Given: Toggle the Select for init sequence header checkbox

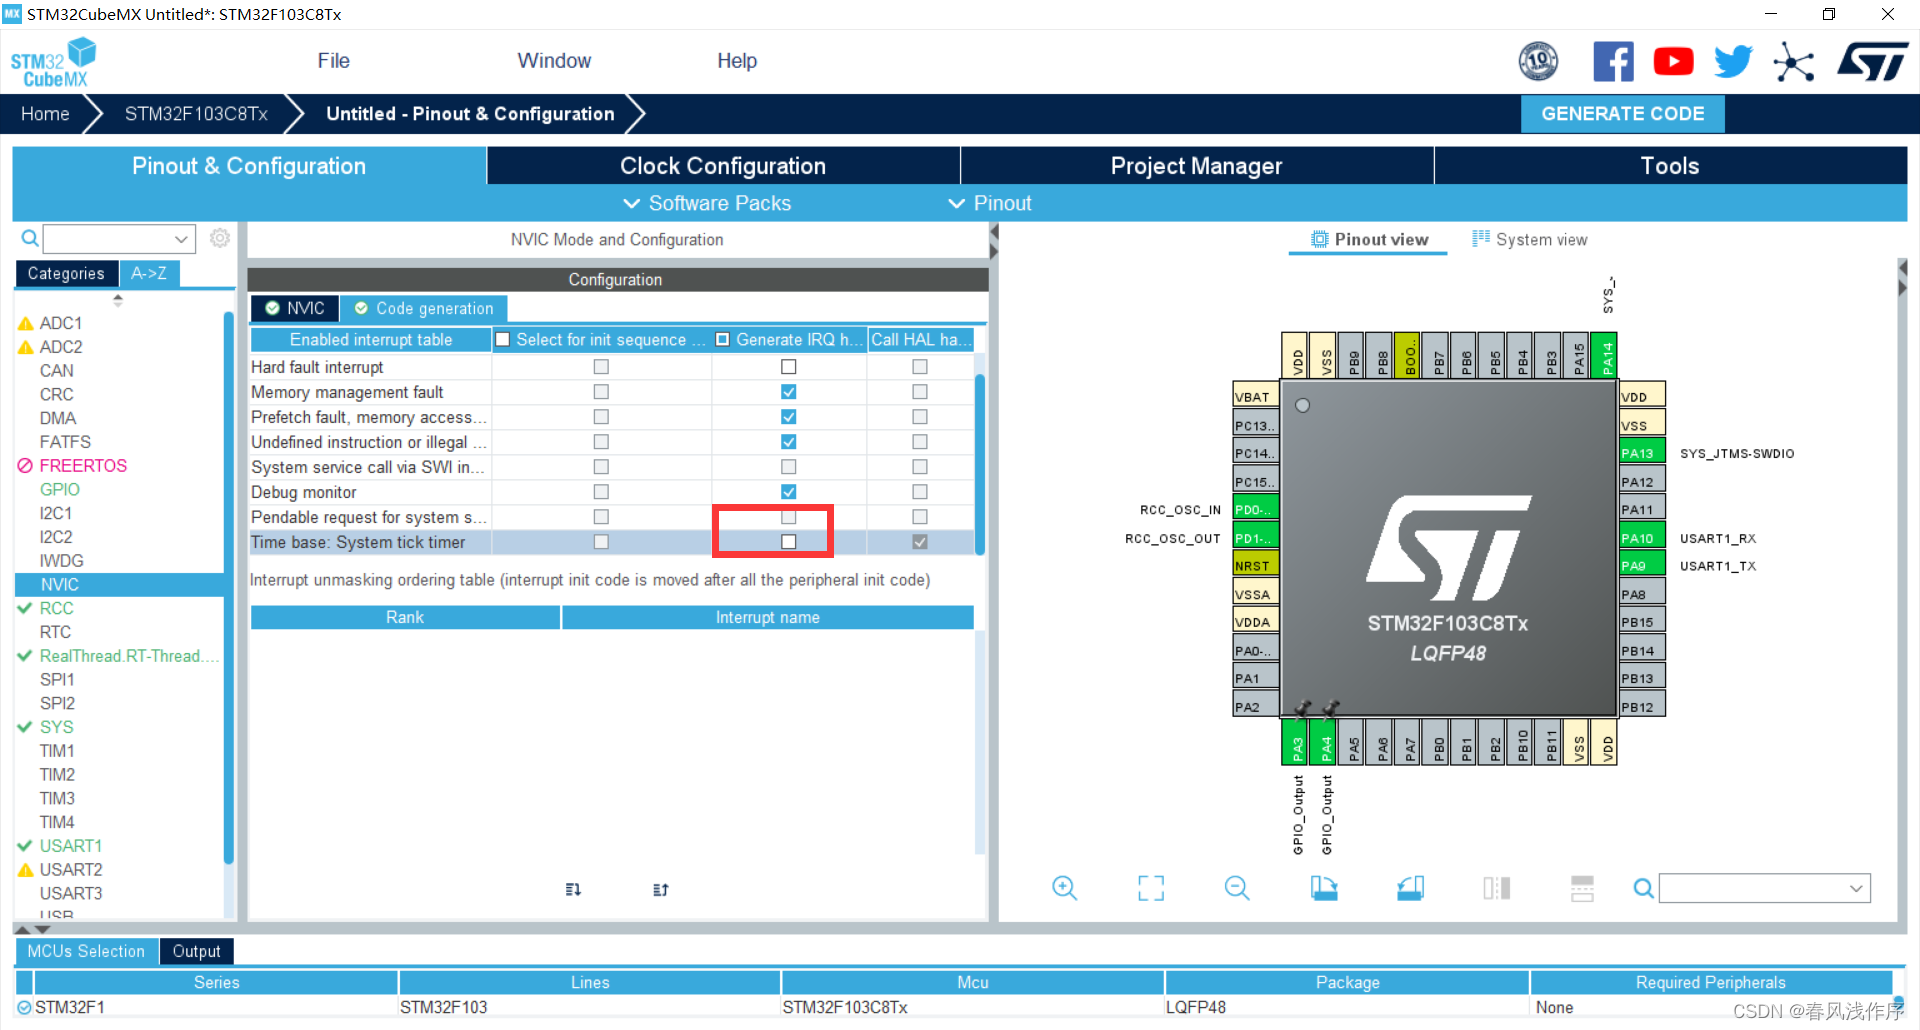Looking at the screenshot, I should pyautogui.click(x=503, y=340).
